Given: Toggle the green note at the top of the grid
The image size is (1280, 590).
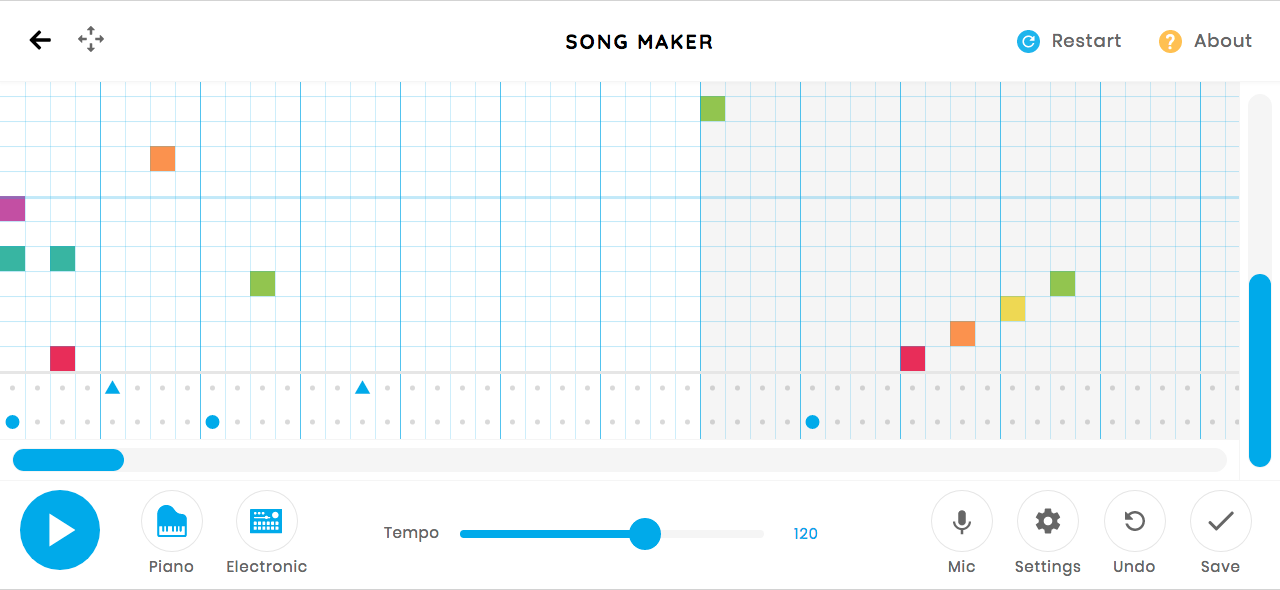Looking at the screenshot, I should (713, 109).
